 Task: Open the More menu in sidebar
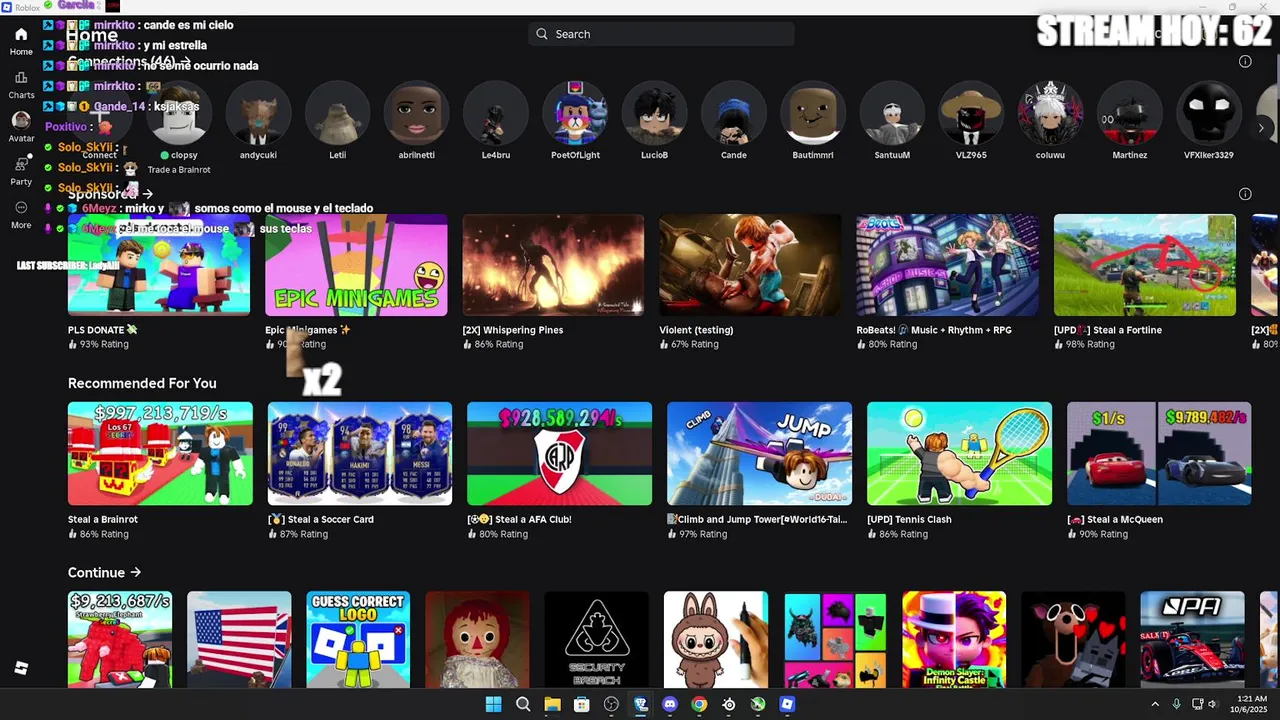pos(21,214)
